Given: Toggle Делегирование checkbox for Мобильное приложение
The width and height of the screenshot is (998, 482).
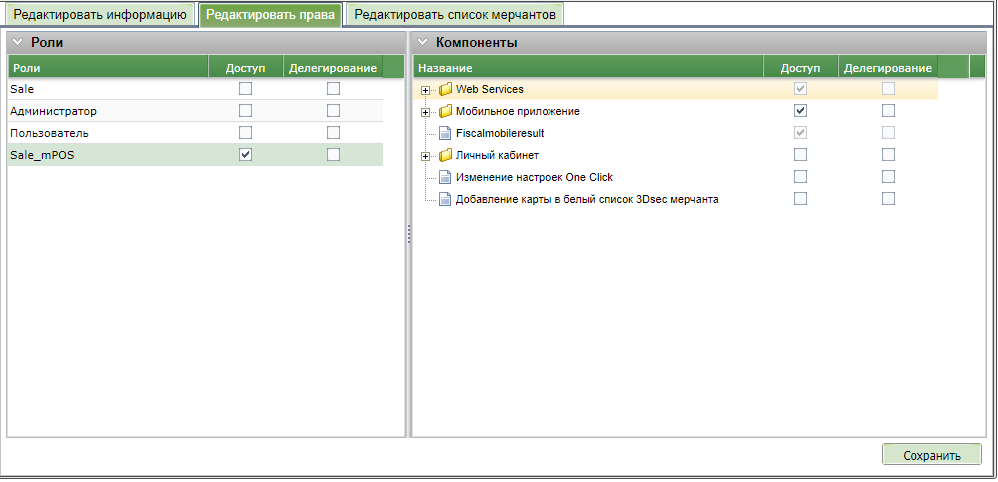Looking at the screenshot, I should (888, 111).
